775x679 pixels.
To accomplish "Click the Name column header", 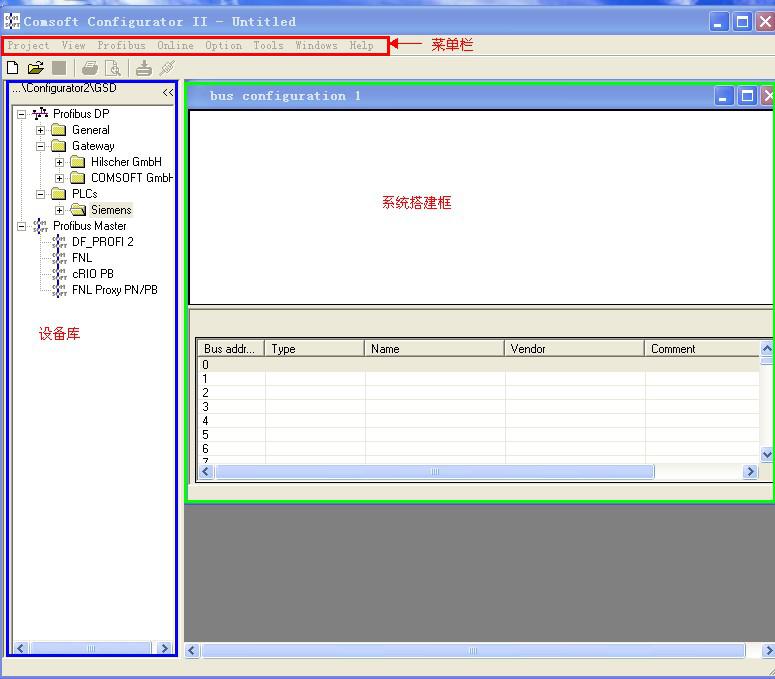I will 434,348.
